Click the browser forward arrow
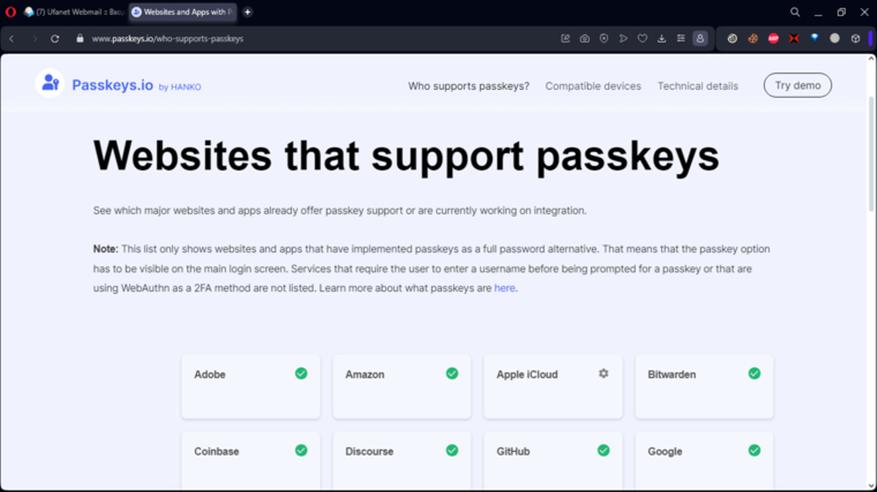The image size is (877, 492). tap(35, 39)
